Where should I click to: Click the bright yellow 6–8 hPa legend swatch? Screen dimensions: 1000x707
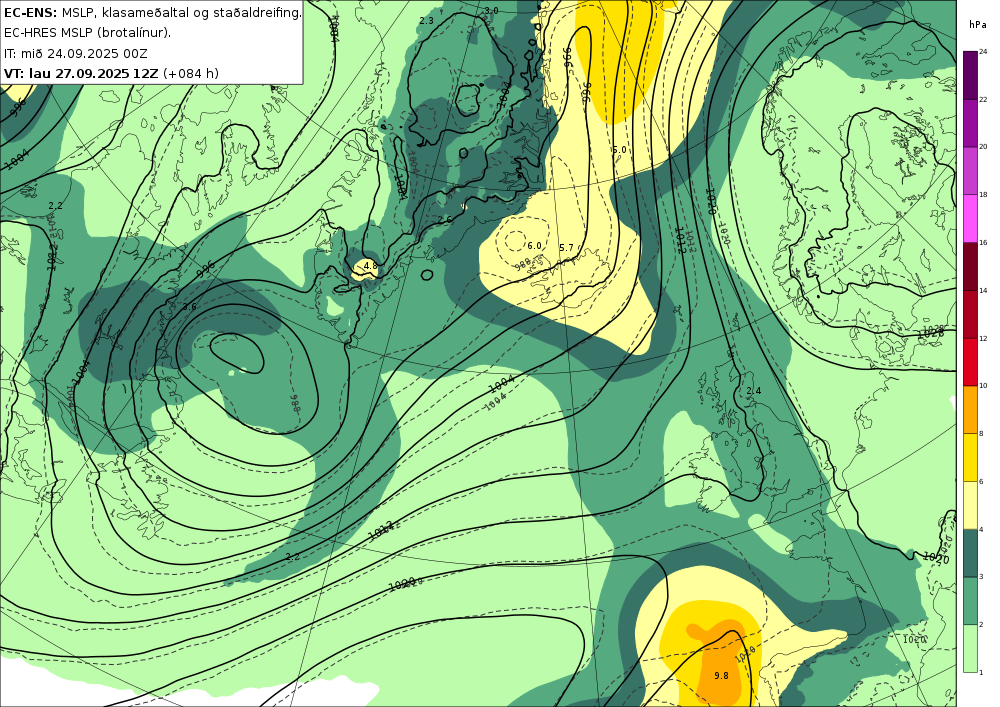coord(970,457)
